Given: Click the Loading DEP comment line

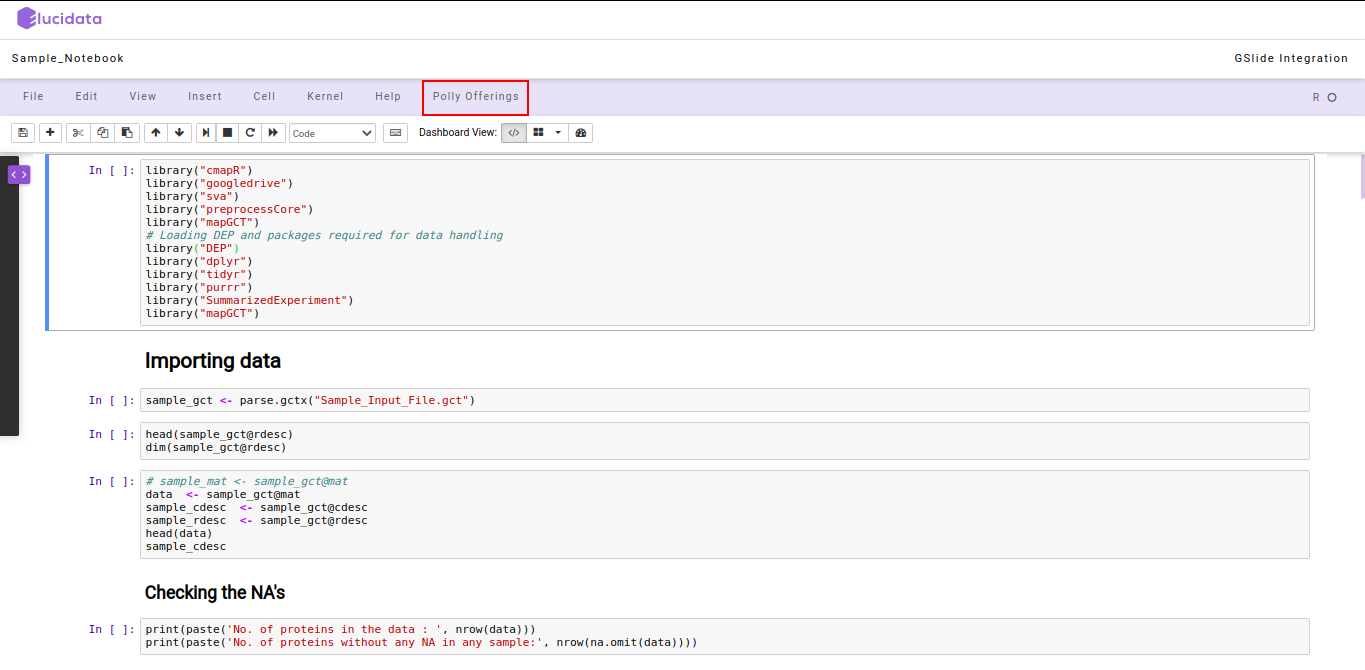Looking at the screenshot, I should 324,235.
